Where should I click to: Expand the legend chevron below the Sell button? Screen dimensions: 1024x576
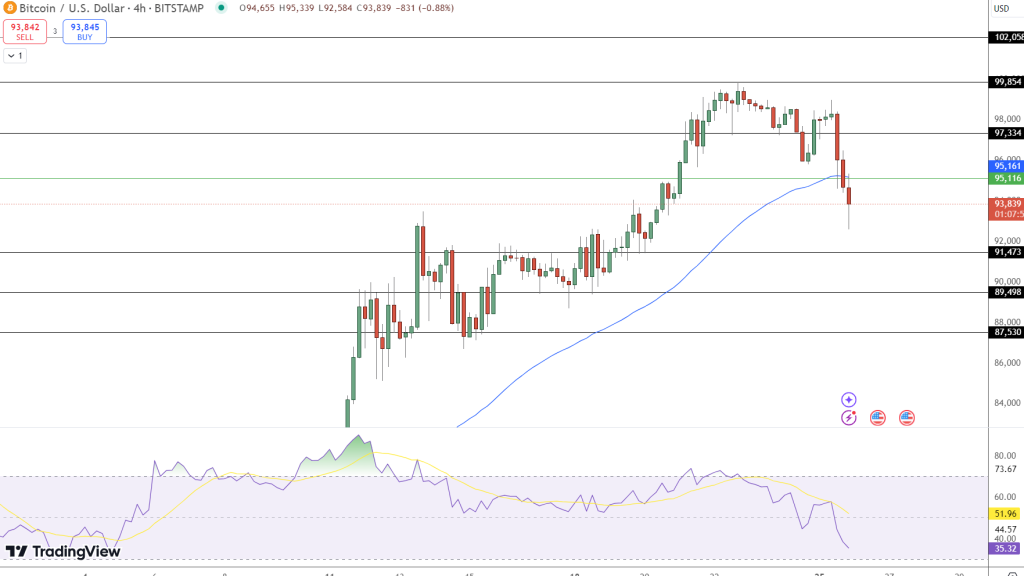14,56
